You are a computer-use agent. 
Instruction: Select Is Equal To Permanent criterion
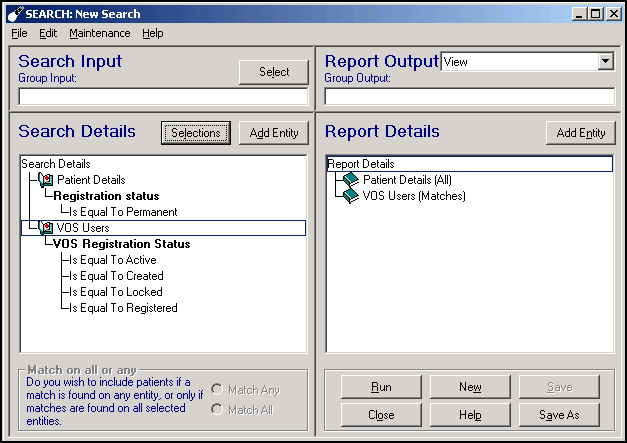pos(123,212)
